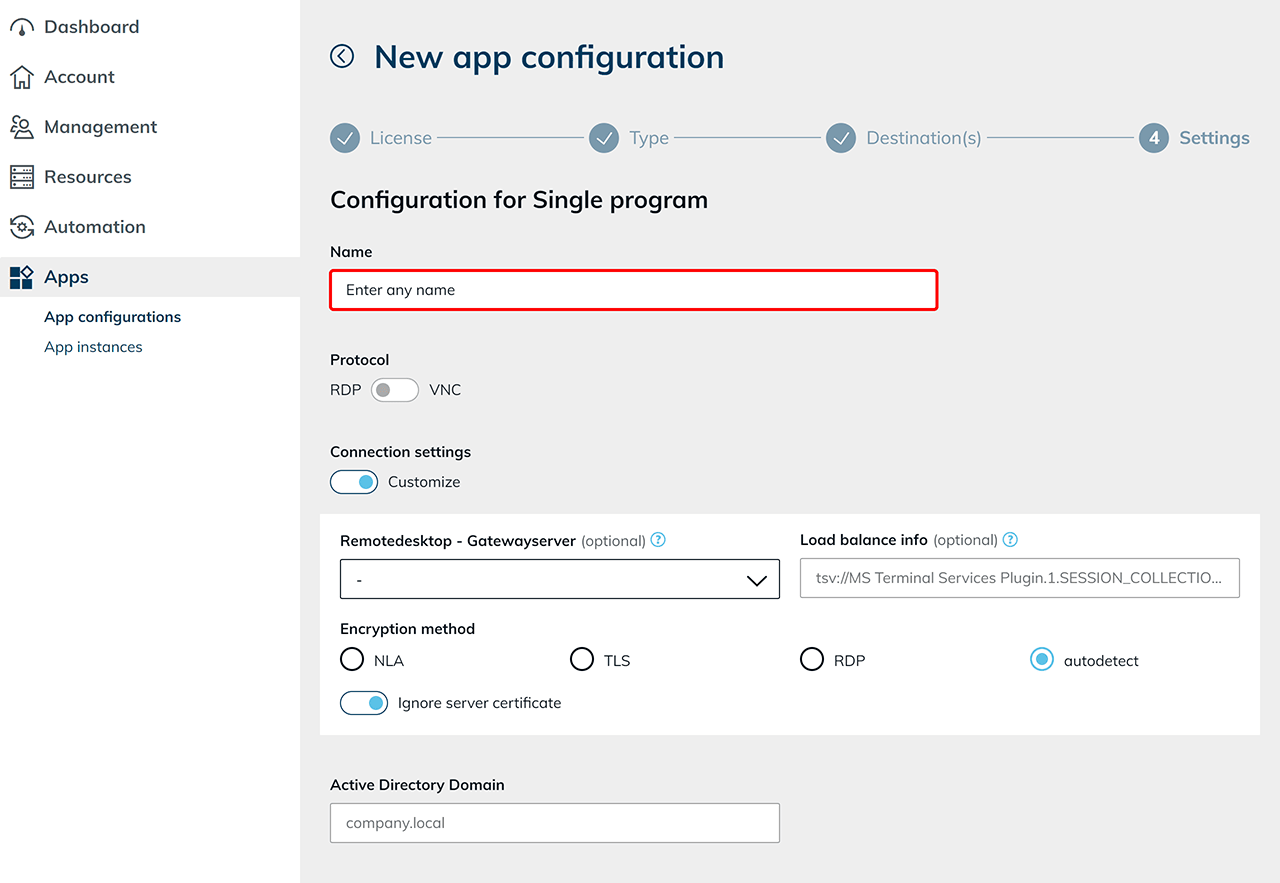The image size is (1280, 883).
Task: Return to the License step
Action: click(345, 138)
